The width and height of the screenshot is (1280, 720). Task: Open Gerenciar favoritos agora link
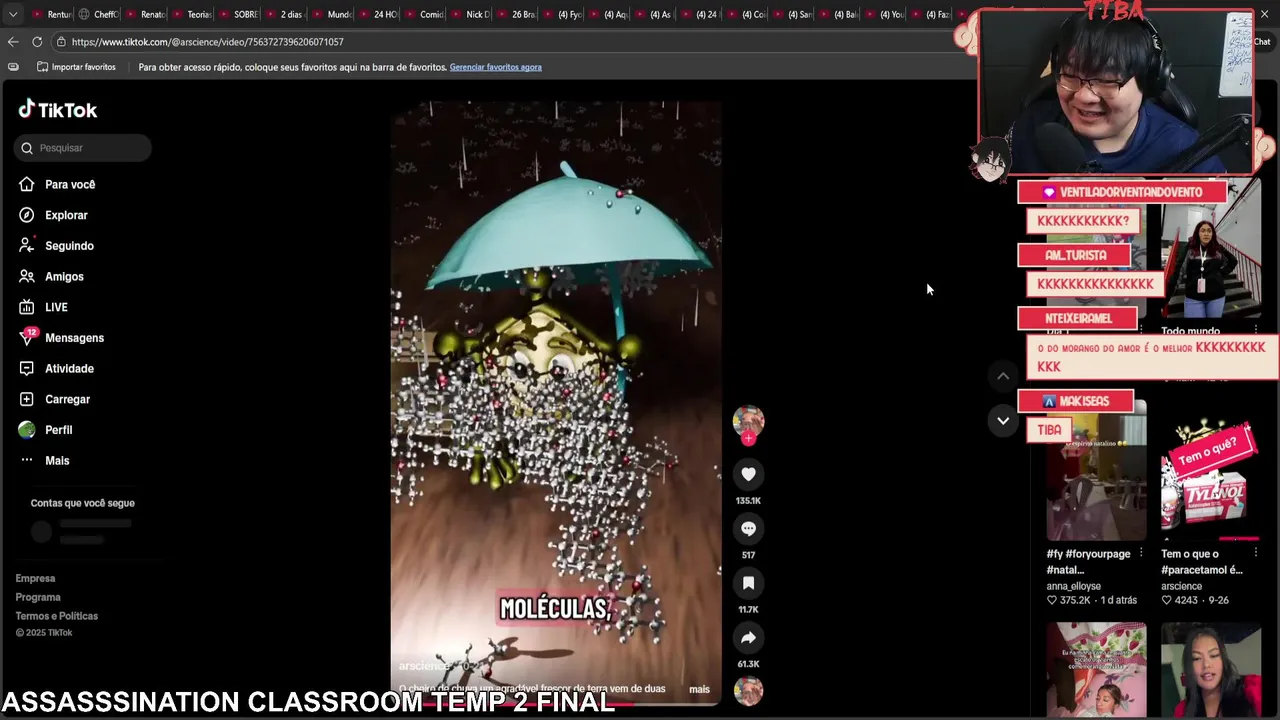coord(495,67)
